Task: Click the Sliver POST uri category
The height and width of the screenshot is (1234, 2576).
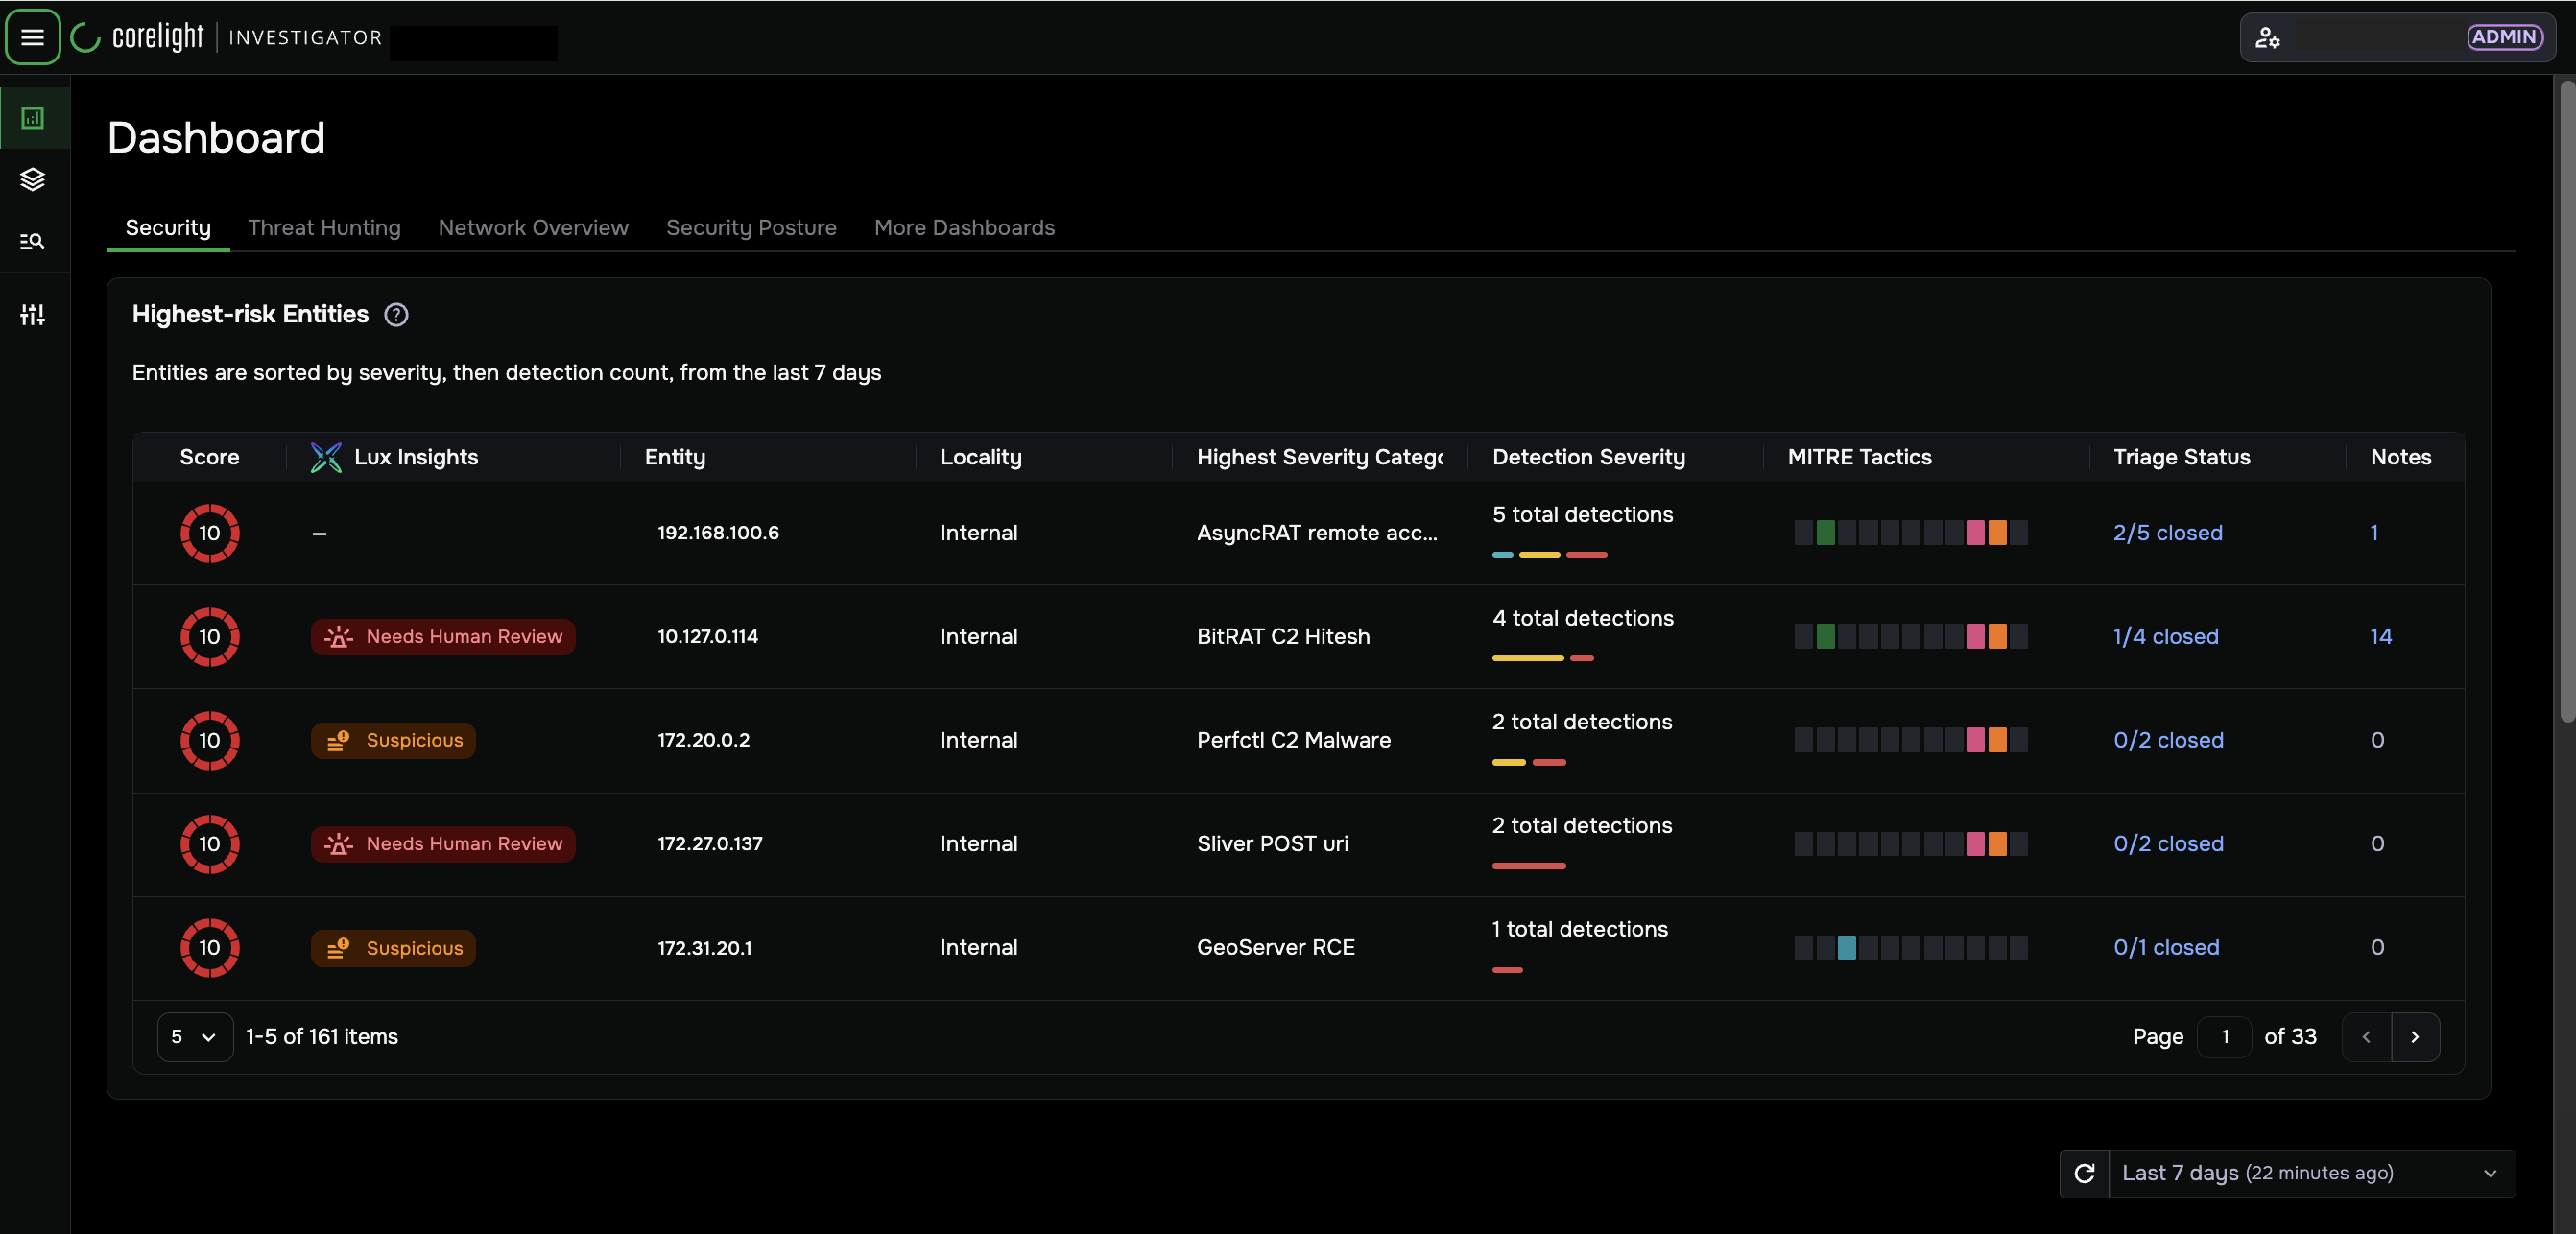Action: (1272, 844)
